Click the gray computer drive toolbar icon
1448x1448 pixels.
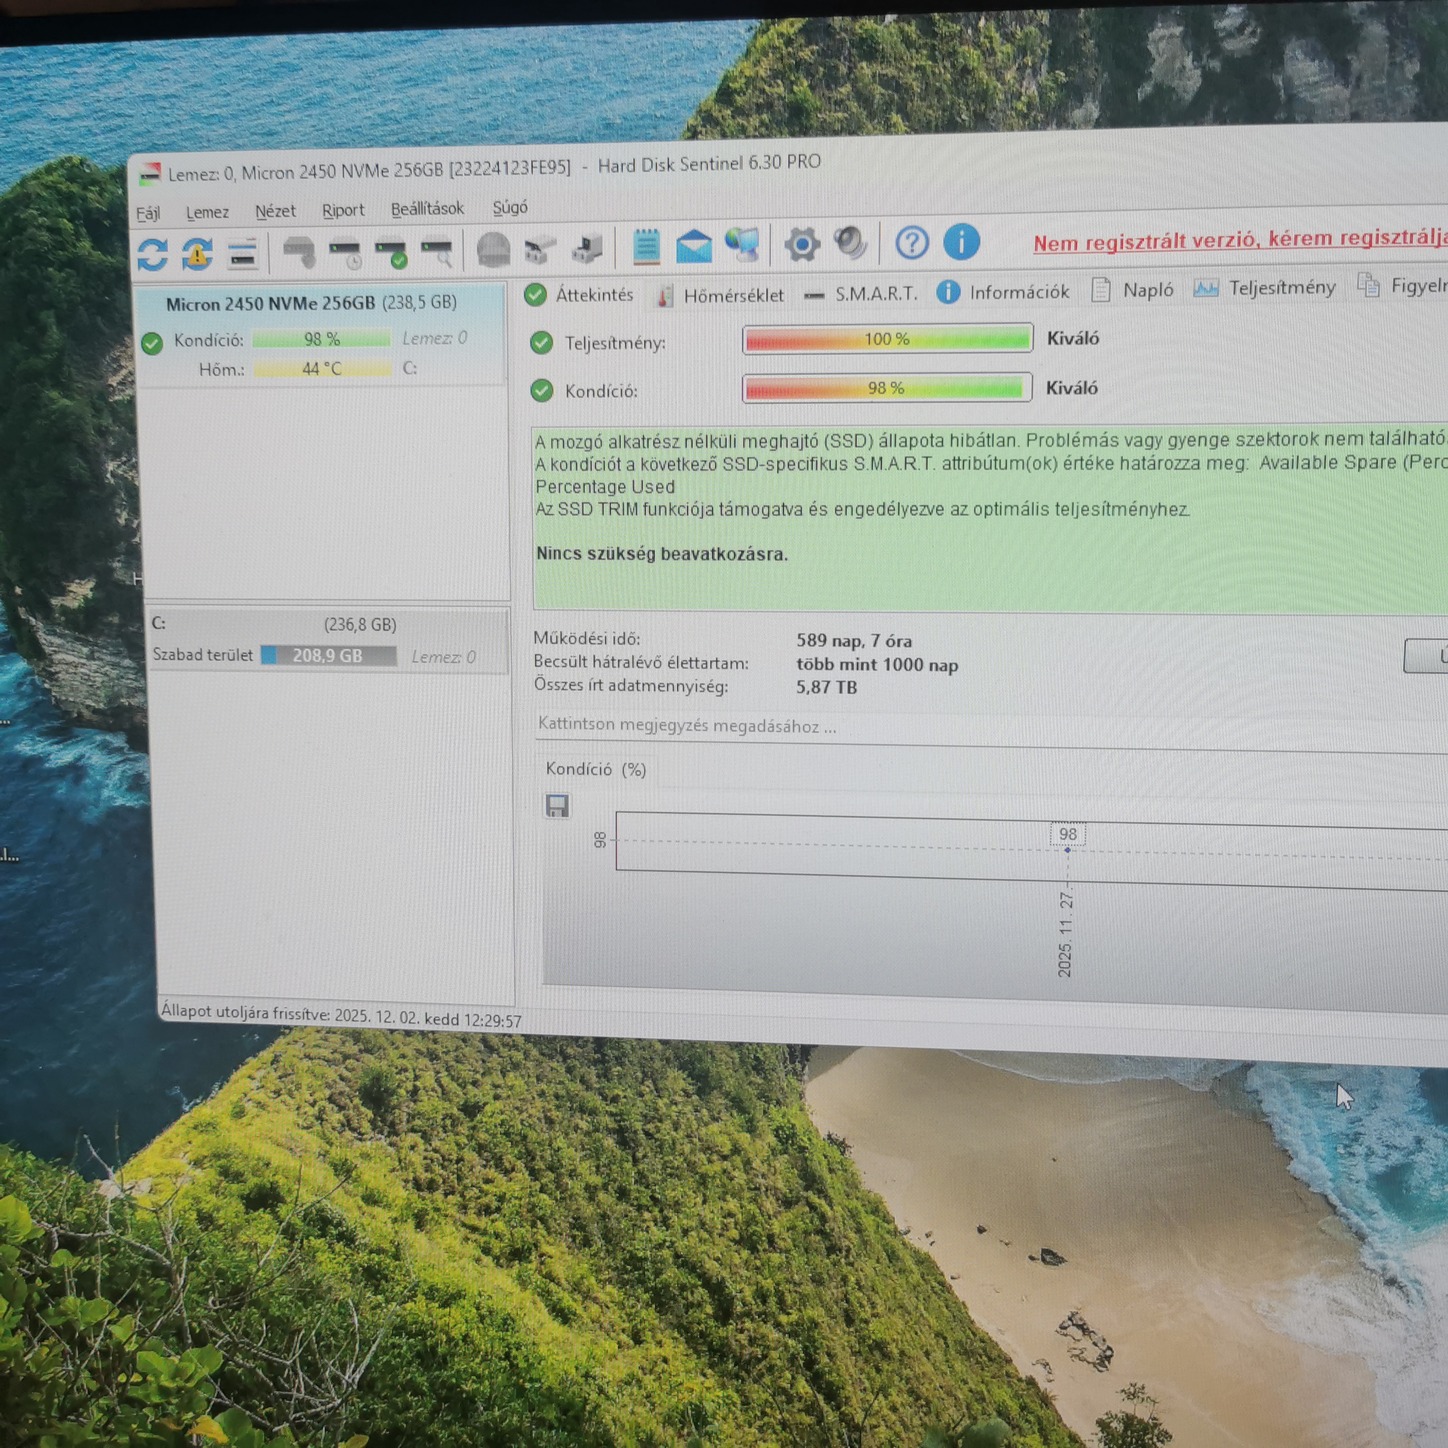click(587, 248)
